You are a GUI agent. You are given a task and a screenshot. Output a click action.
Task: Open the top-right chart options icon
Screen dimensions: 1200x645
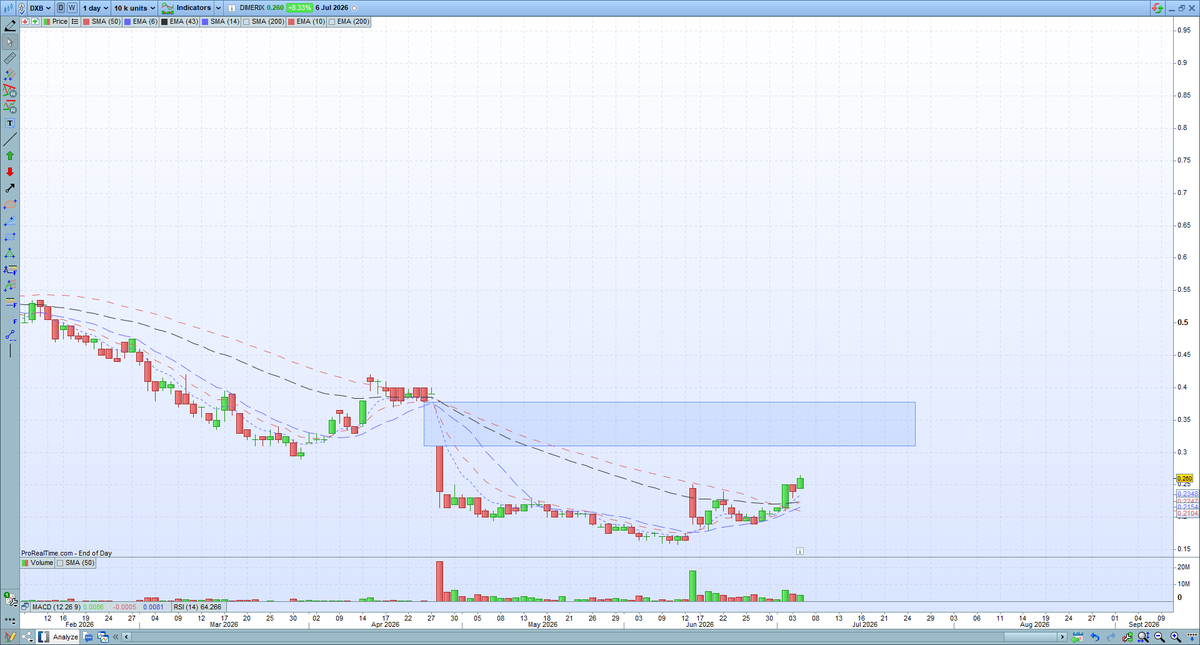1159,8
